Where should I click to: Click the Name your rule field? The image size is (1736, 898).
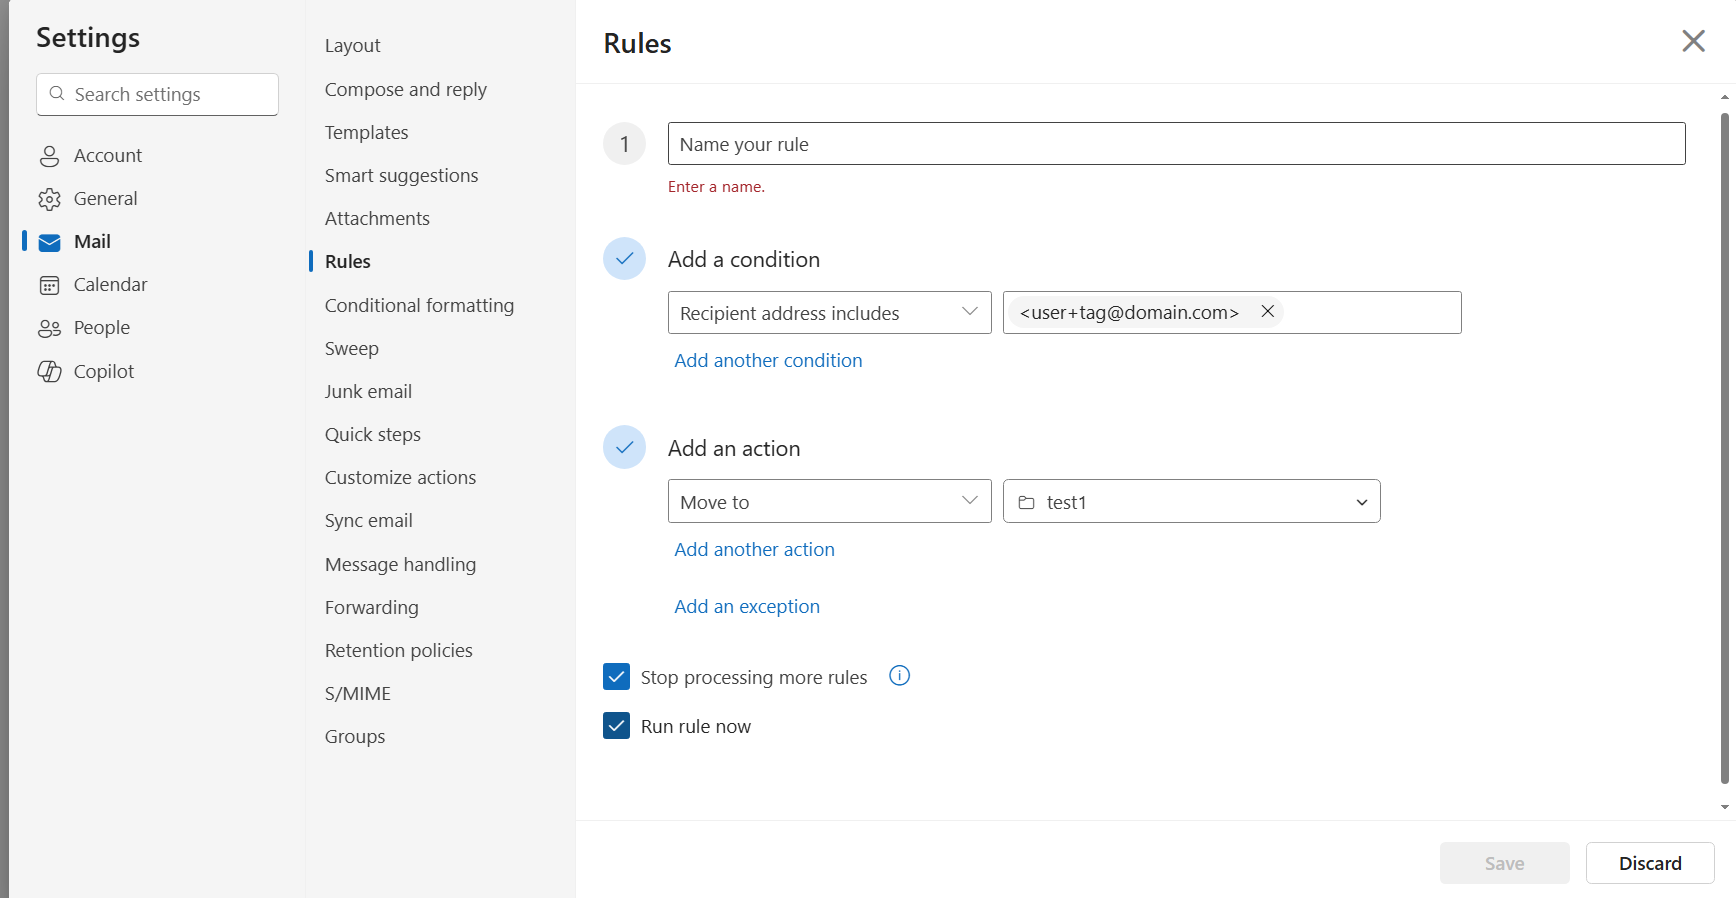pos(1176,144)
